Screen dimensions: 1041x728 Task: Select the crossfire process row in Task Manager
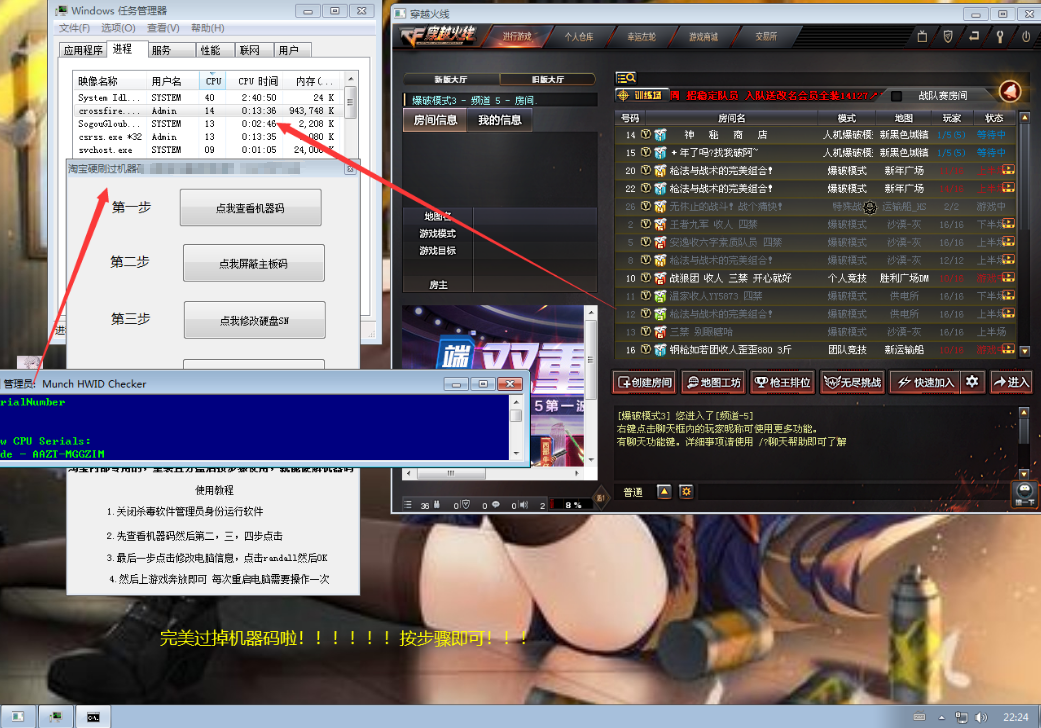[x=208, y=111]
